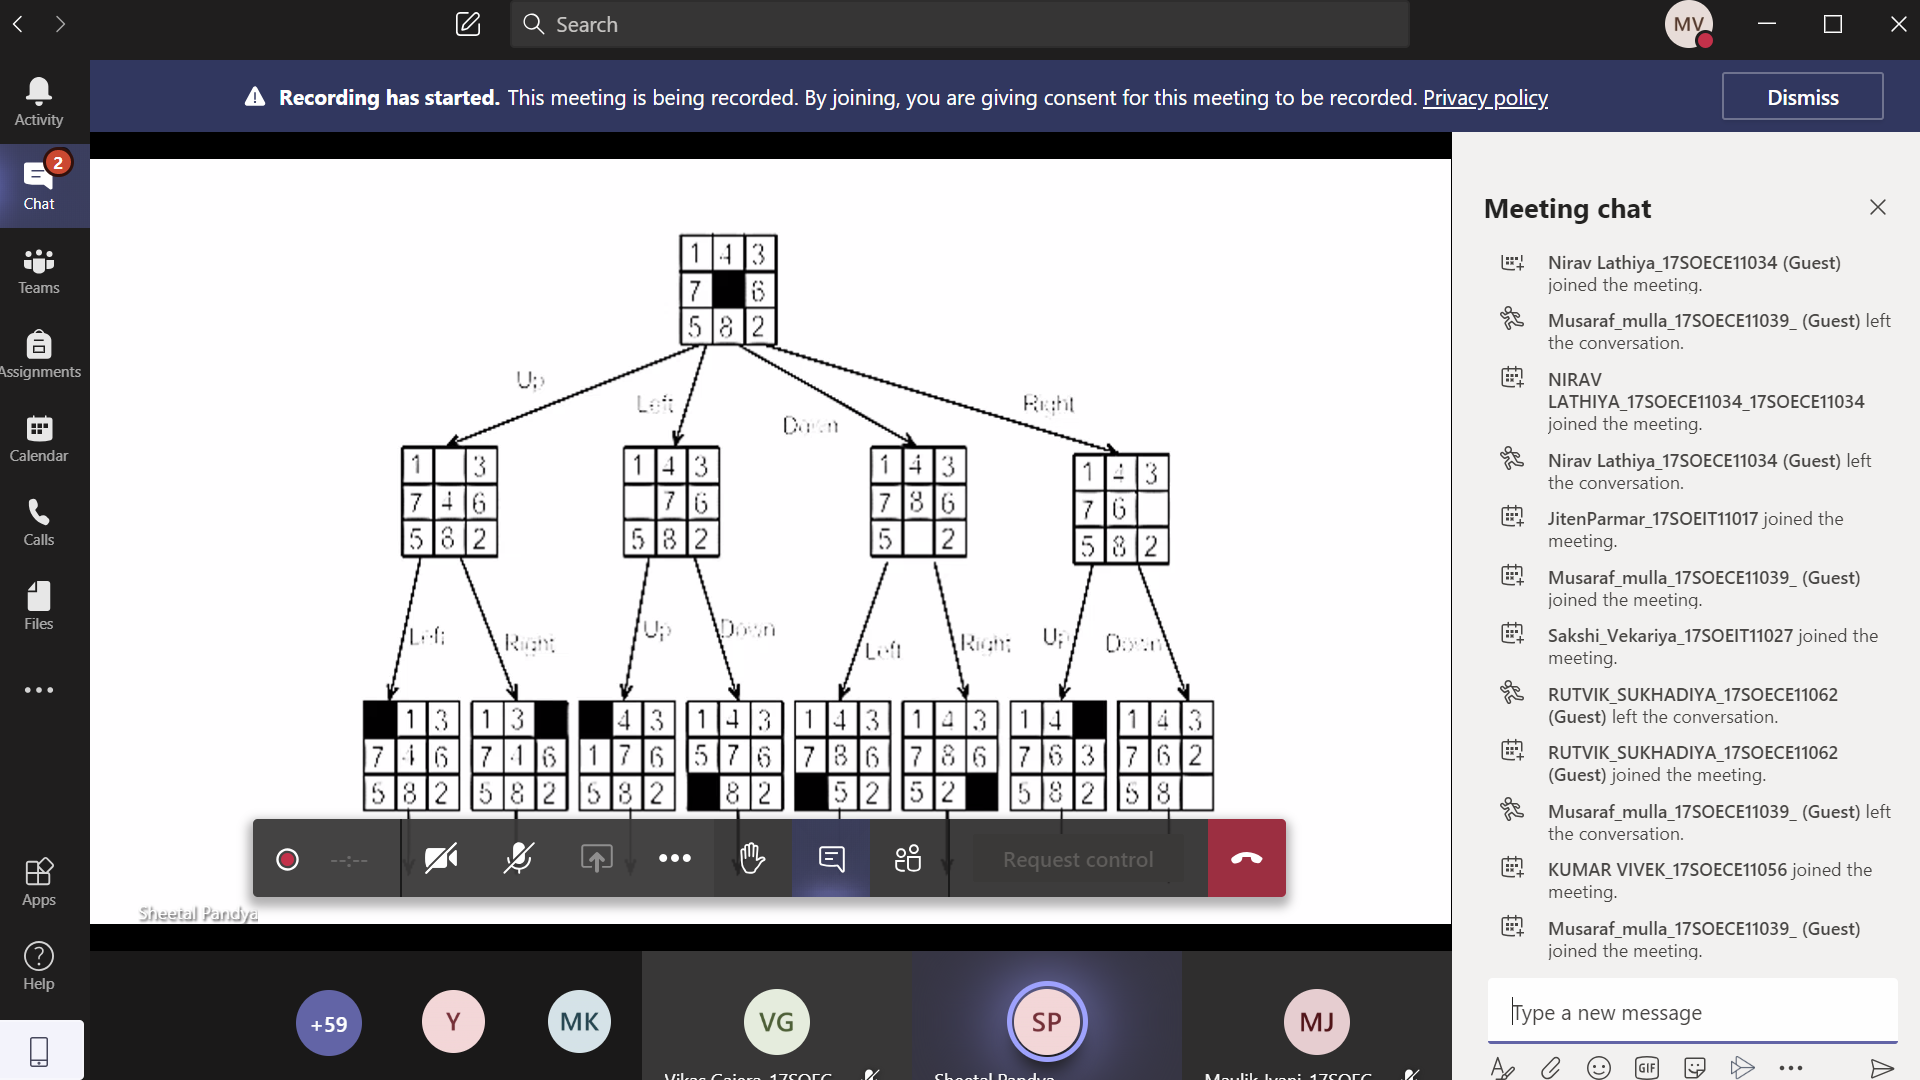Dismiss the recording notification banner
This screenshot has height=1080, width=1920.
click(1802, 97)
